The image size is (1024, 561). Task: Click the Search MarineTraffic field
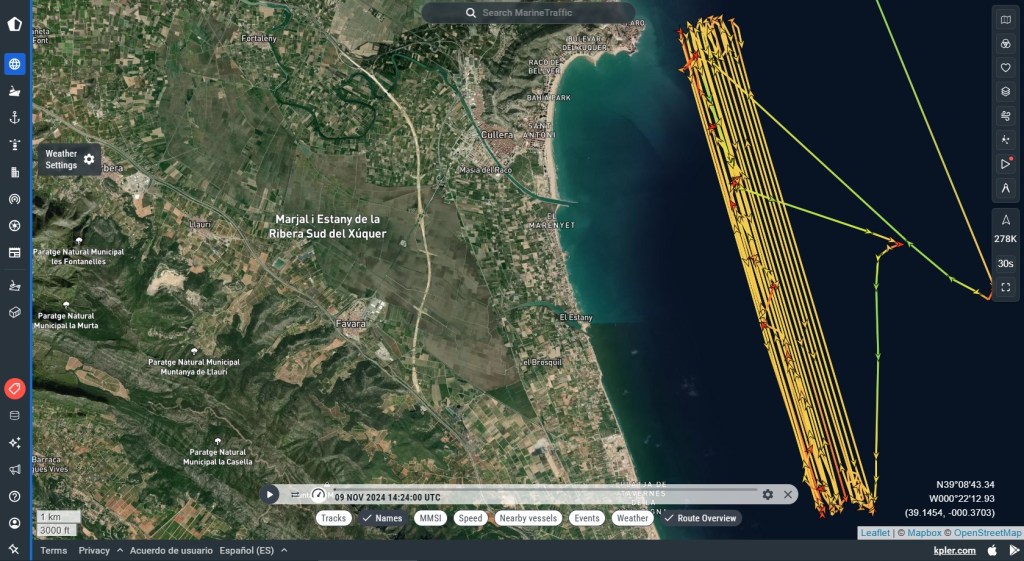(528, 13)
